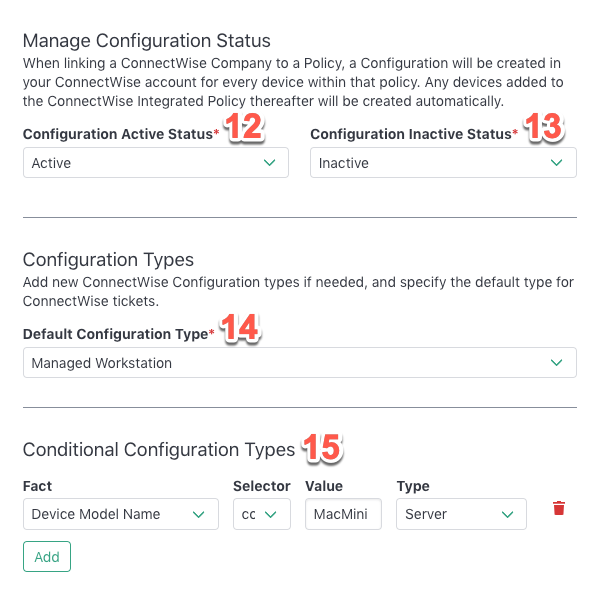604x594 pixels.
Task: Click the red callout number 12
Action: tap(244, 127)
